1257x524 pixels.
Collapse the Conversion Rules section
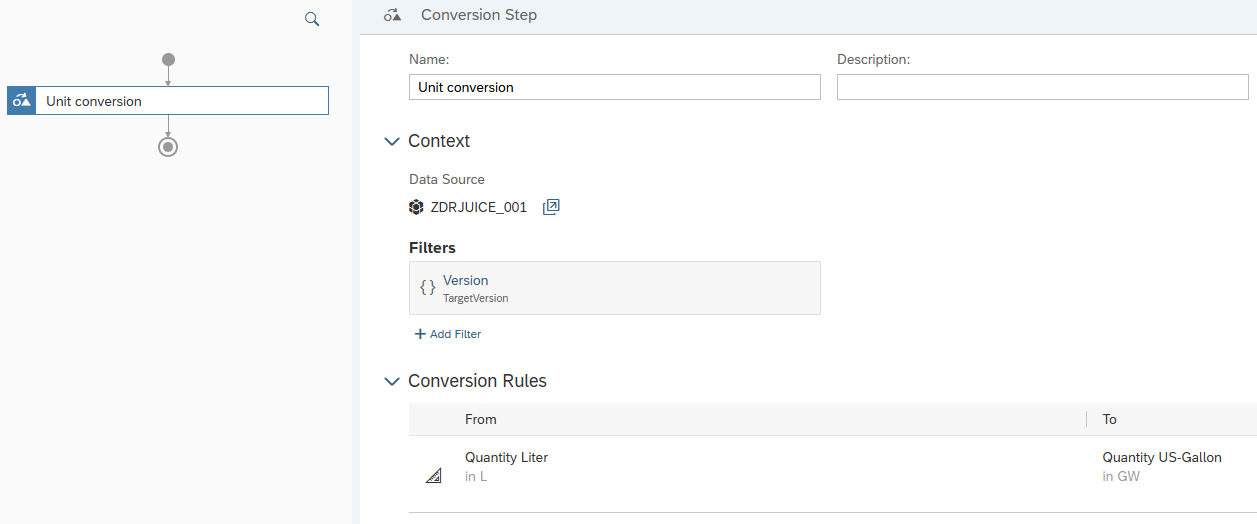(392, 381)
